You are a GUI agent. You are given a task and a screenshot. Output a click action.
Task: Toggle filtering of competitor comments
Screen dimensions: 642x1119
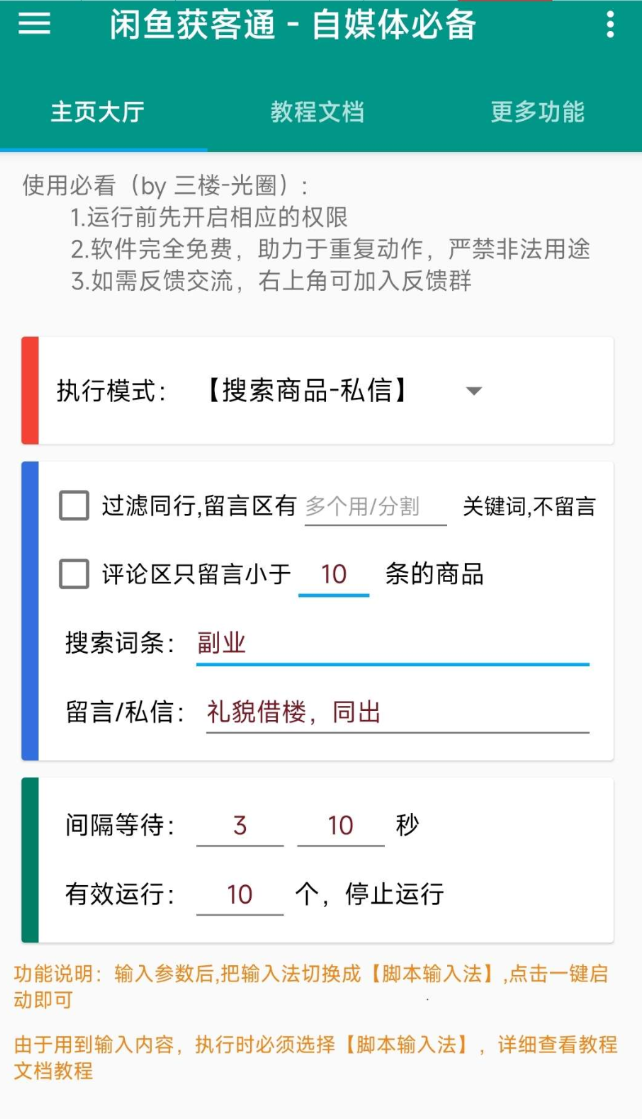pos(73,507)
